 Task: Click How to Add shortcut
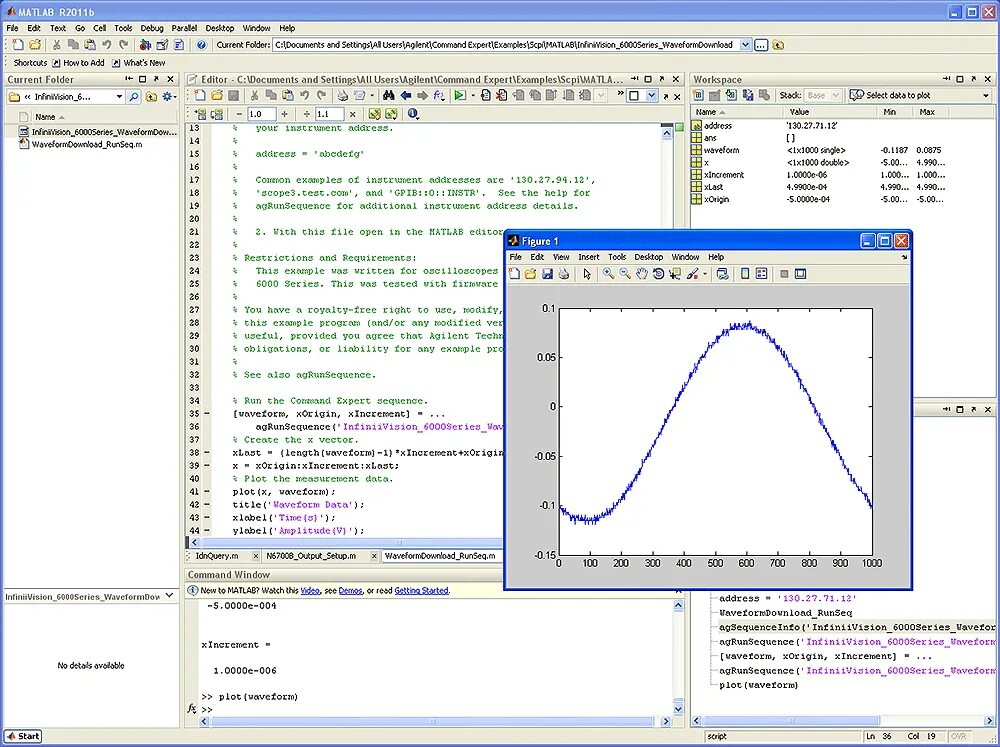tap(78, 63)
